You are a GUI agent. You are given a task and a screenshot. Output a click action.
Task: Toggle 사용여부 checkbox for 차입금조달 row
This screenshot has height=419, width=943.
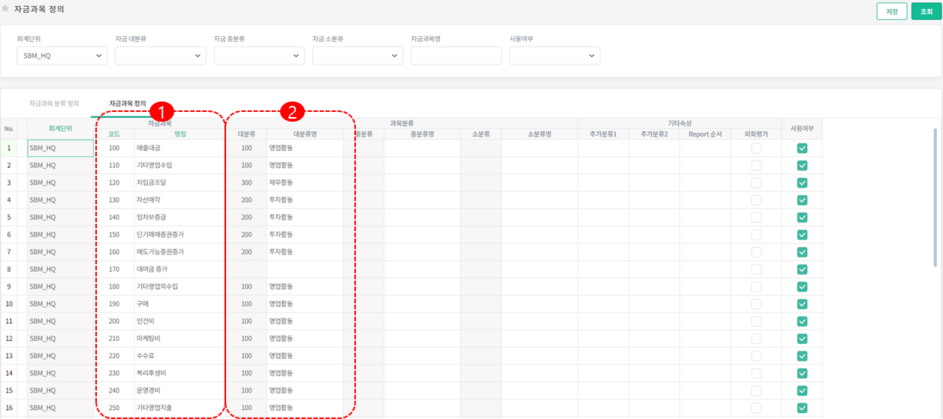tap(802, 183)
